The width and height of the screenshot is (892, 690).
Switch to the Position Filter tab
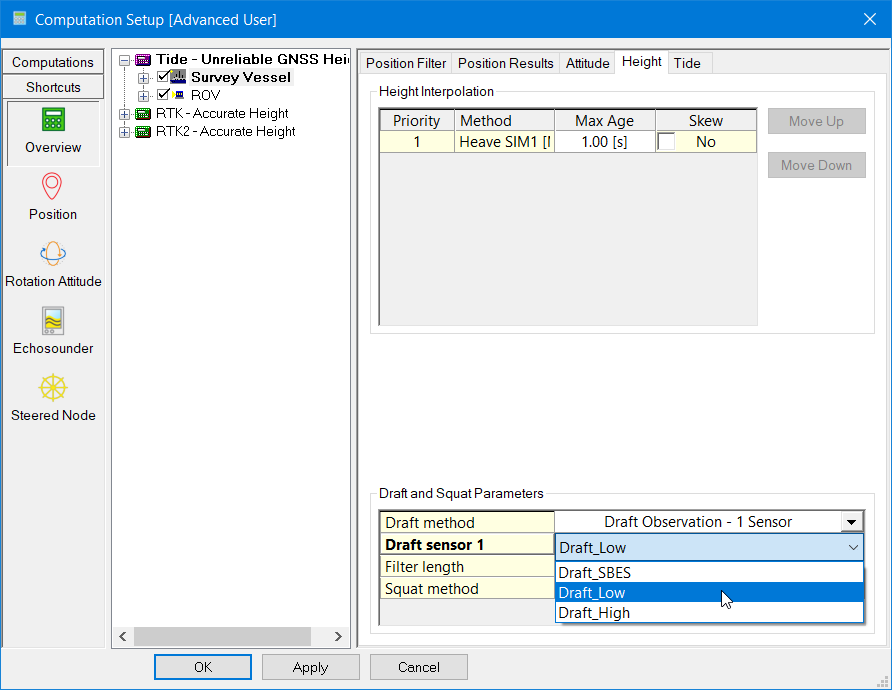pyautogui.click(x=405, y=63)
